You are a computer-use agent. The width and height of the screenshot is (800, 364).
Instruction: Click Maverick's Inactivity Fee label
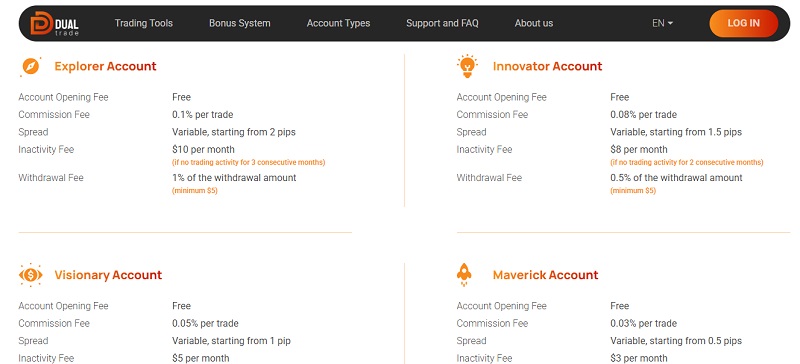pyautogui.click(x=485, y=358)
